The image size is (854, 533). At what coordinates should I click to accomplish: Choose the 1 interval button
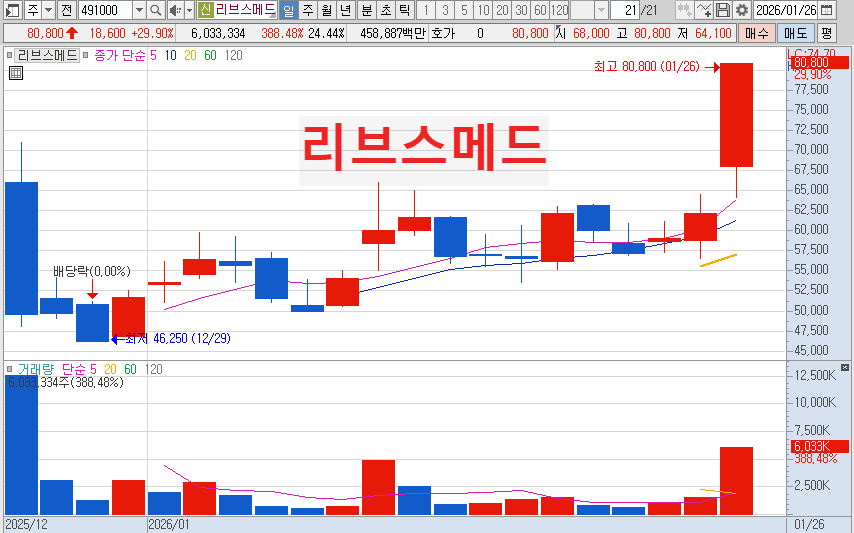click(426, 10)
